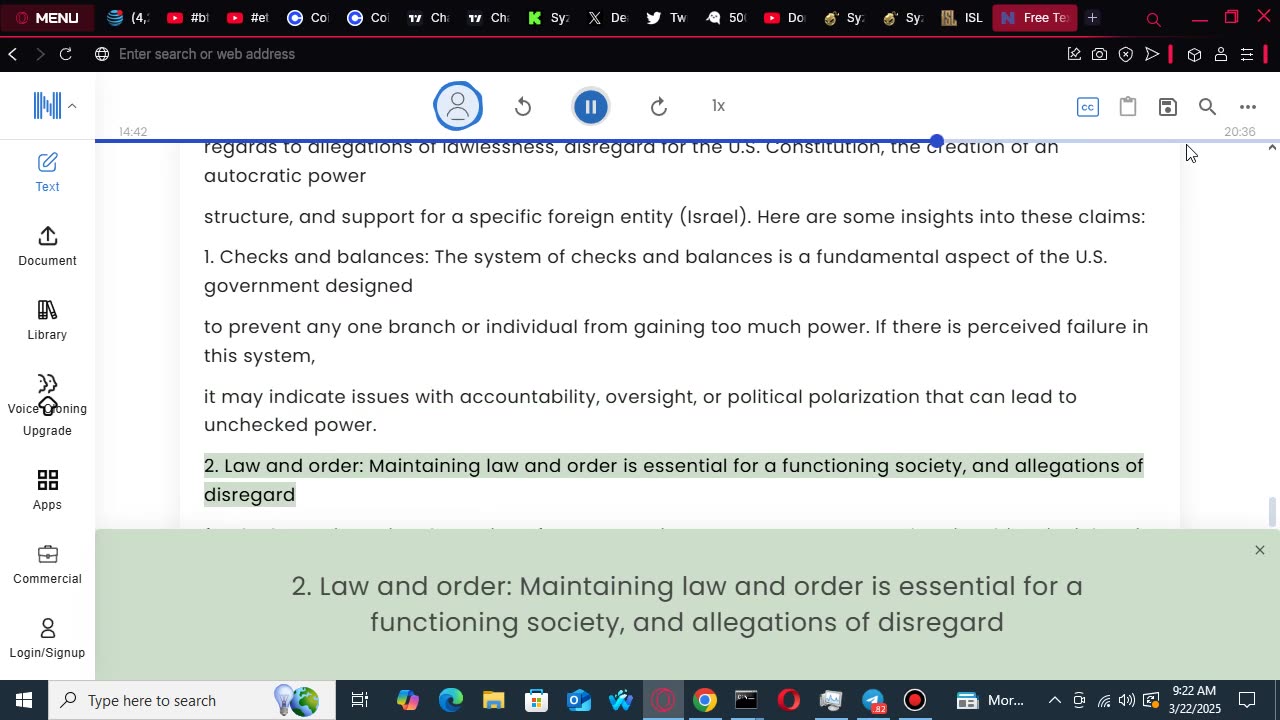This screenshot has width=1280, height=720.
Task: Switch to the 'Tw' Twitter tab
Action: click(x=668, y=18)
